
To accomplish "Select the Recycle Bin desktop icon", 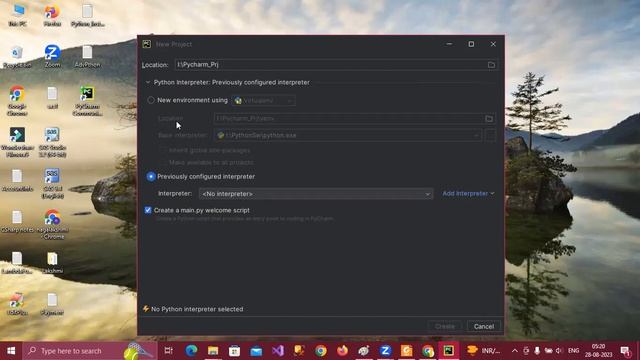I will [x=17, y=57].
